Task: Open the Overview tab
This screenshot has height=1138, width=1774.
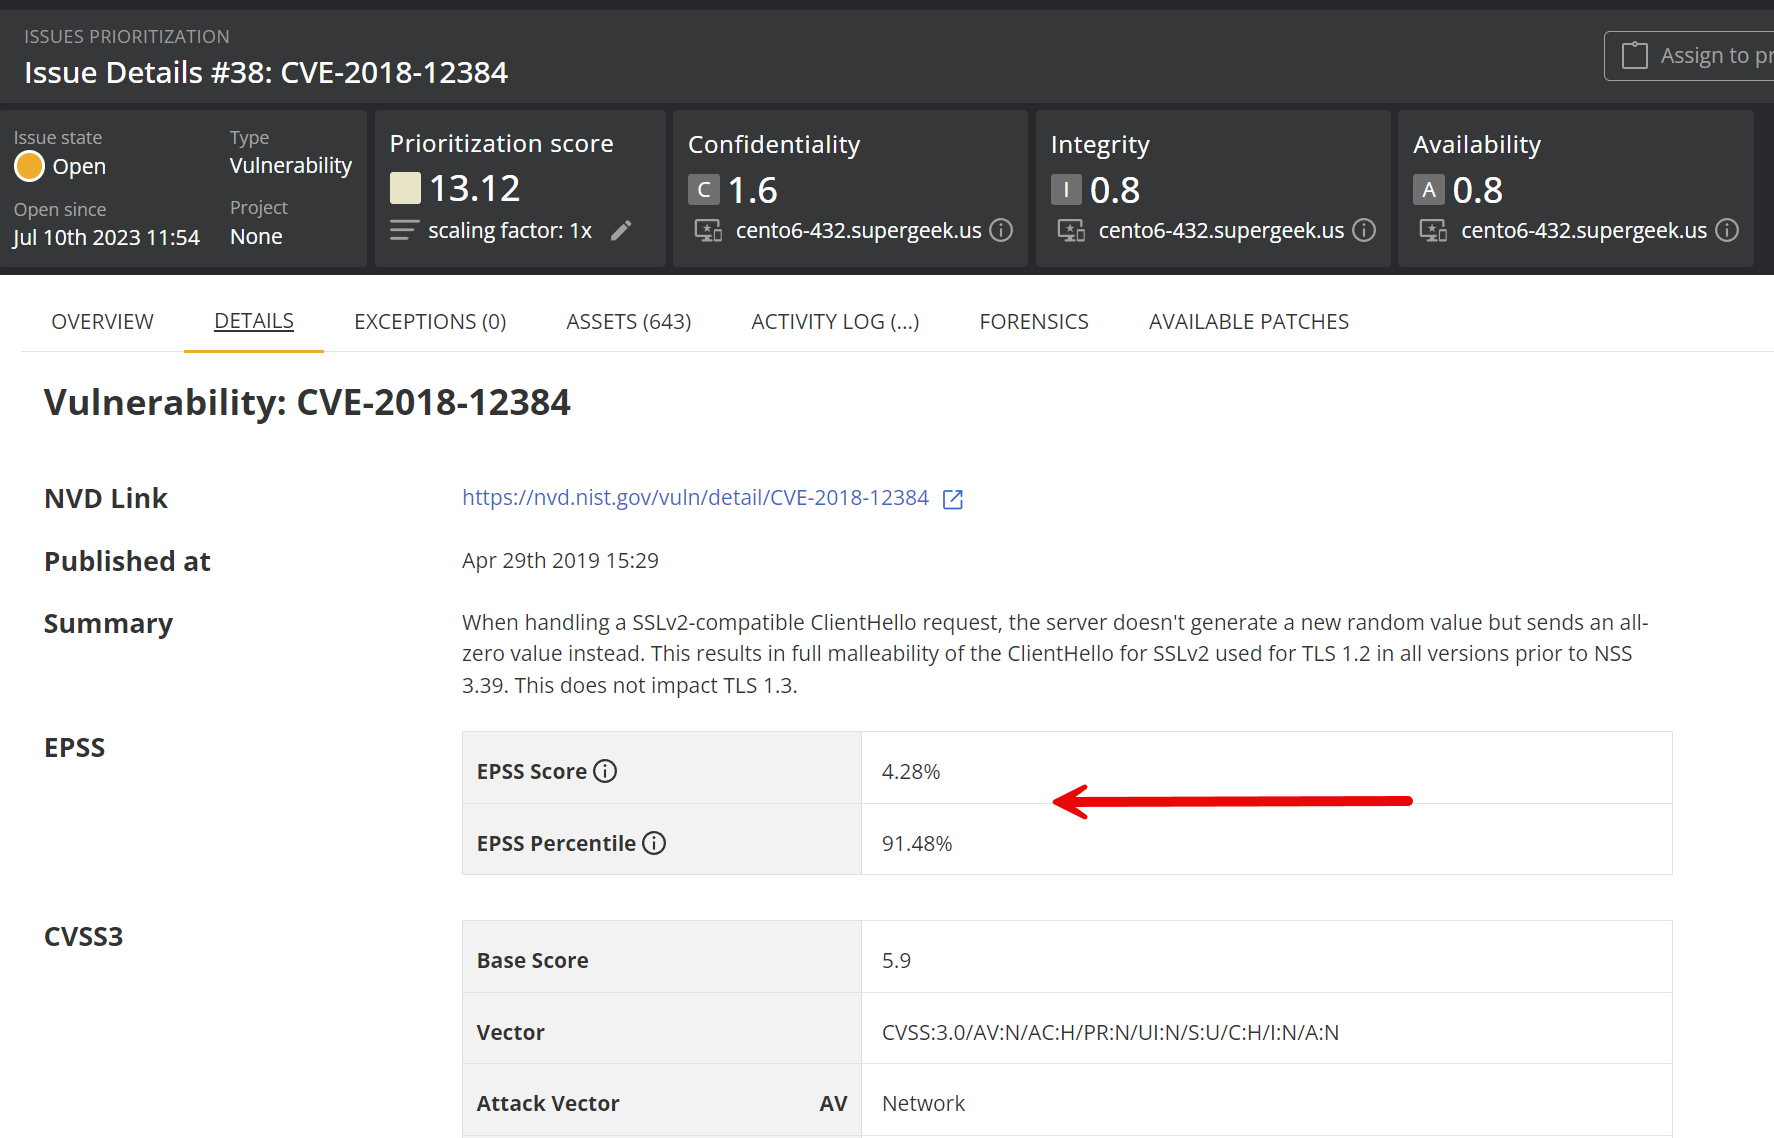Action: pyautogui.click(x=102, y=322)
